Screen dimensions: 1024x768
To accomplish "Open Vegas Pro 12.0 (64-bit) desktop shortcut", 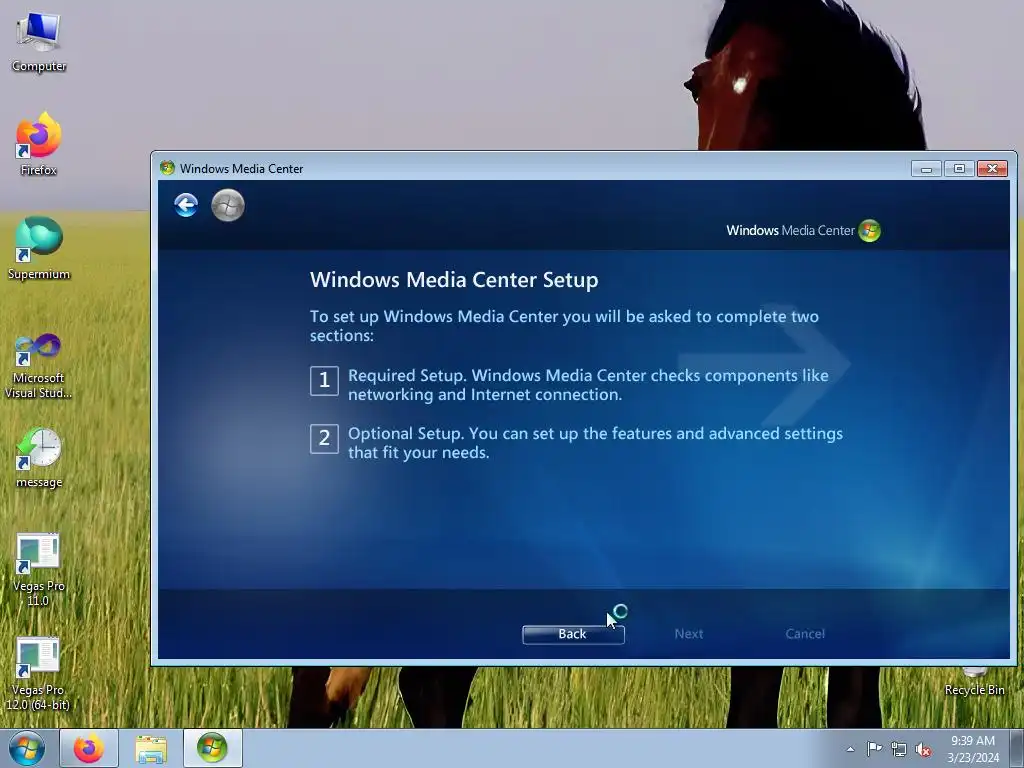I will click(x=38, y=674).
